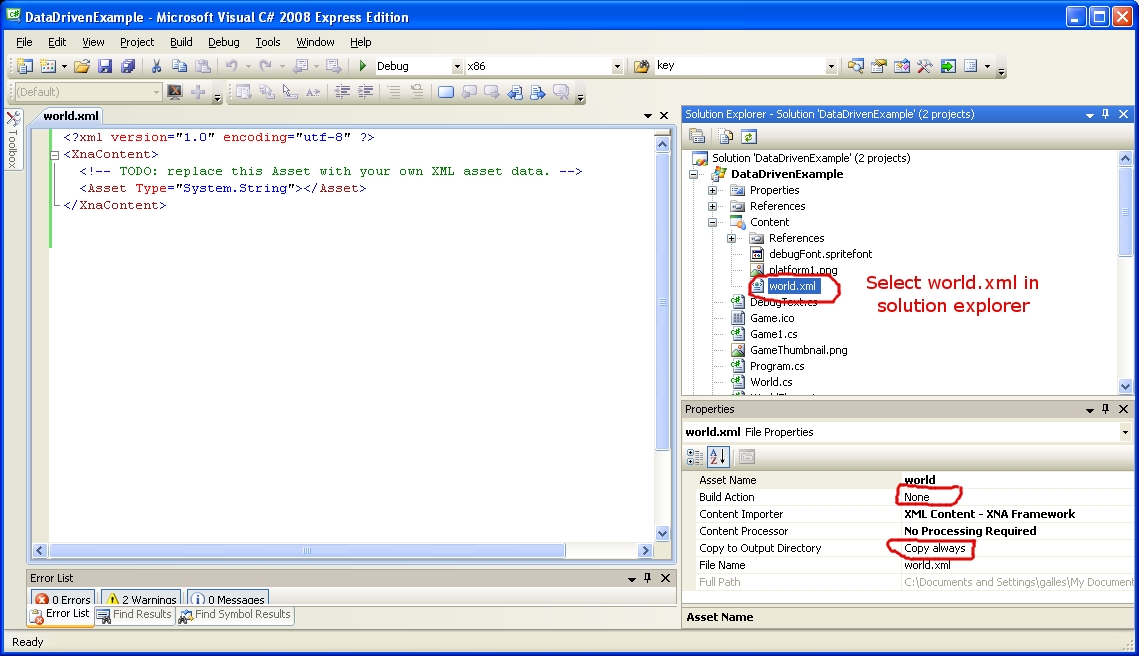This screenshot has width=1139, height=656.
Task: Open the Tools menu
Action: pos(267,42)
